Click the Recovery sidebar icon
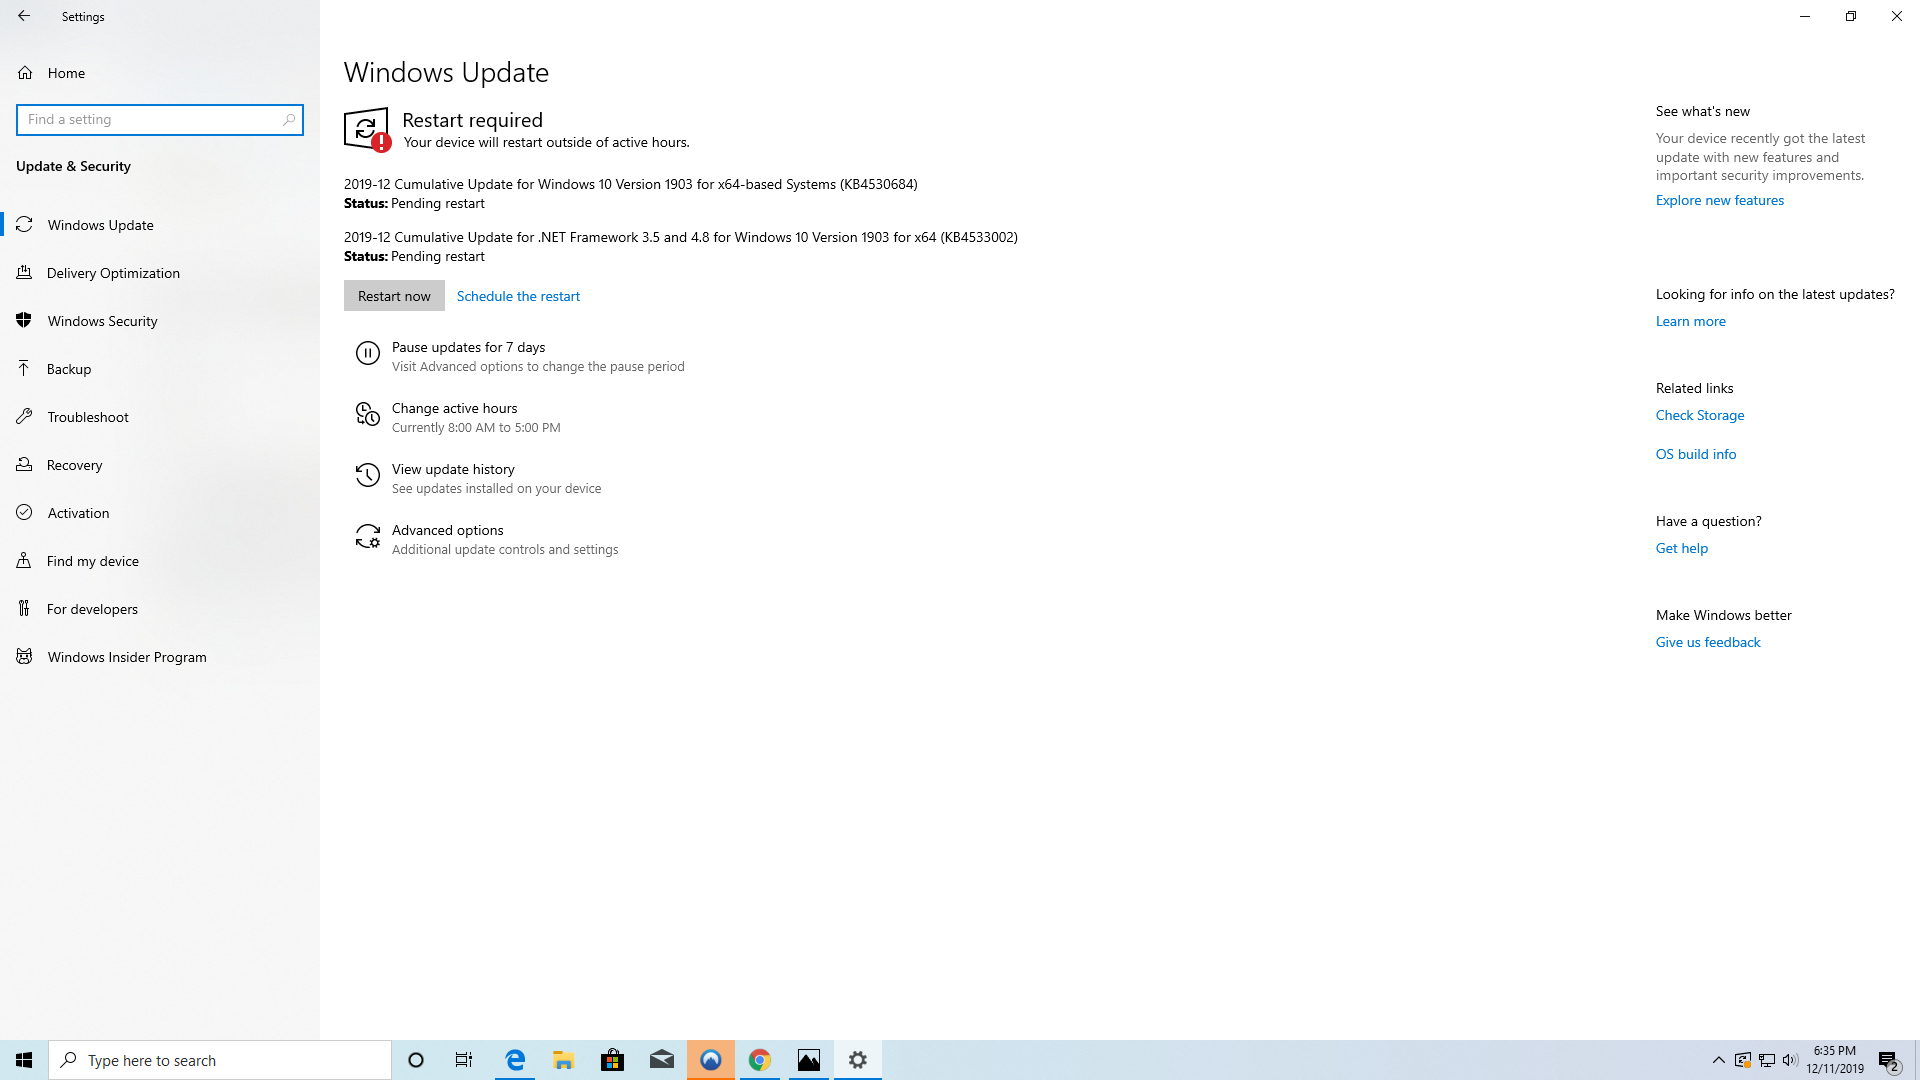Image resolution: width=1920 pixels, height=1080 pixels. click(x=24, y=465)
